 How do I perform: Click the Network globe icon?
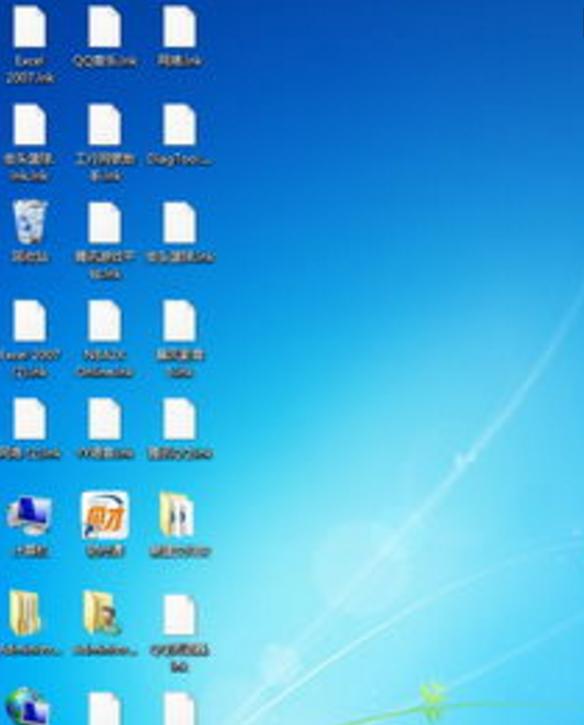28,707
